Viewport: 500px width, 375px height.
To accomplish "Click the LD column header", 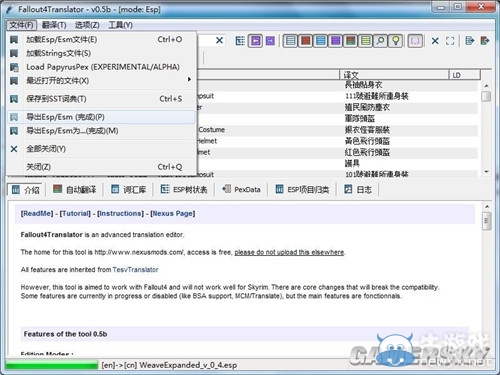I will click(465, 75).
